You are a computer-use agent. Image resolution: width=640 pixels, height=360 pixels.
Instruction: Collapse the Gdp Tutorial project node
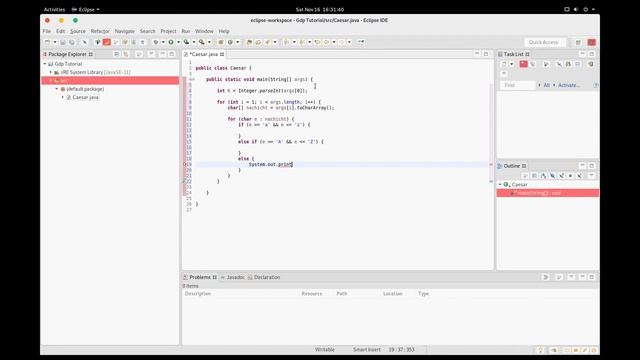click(x=45, y=64)
